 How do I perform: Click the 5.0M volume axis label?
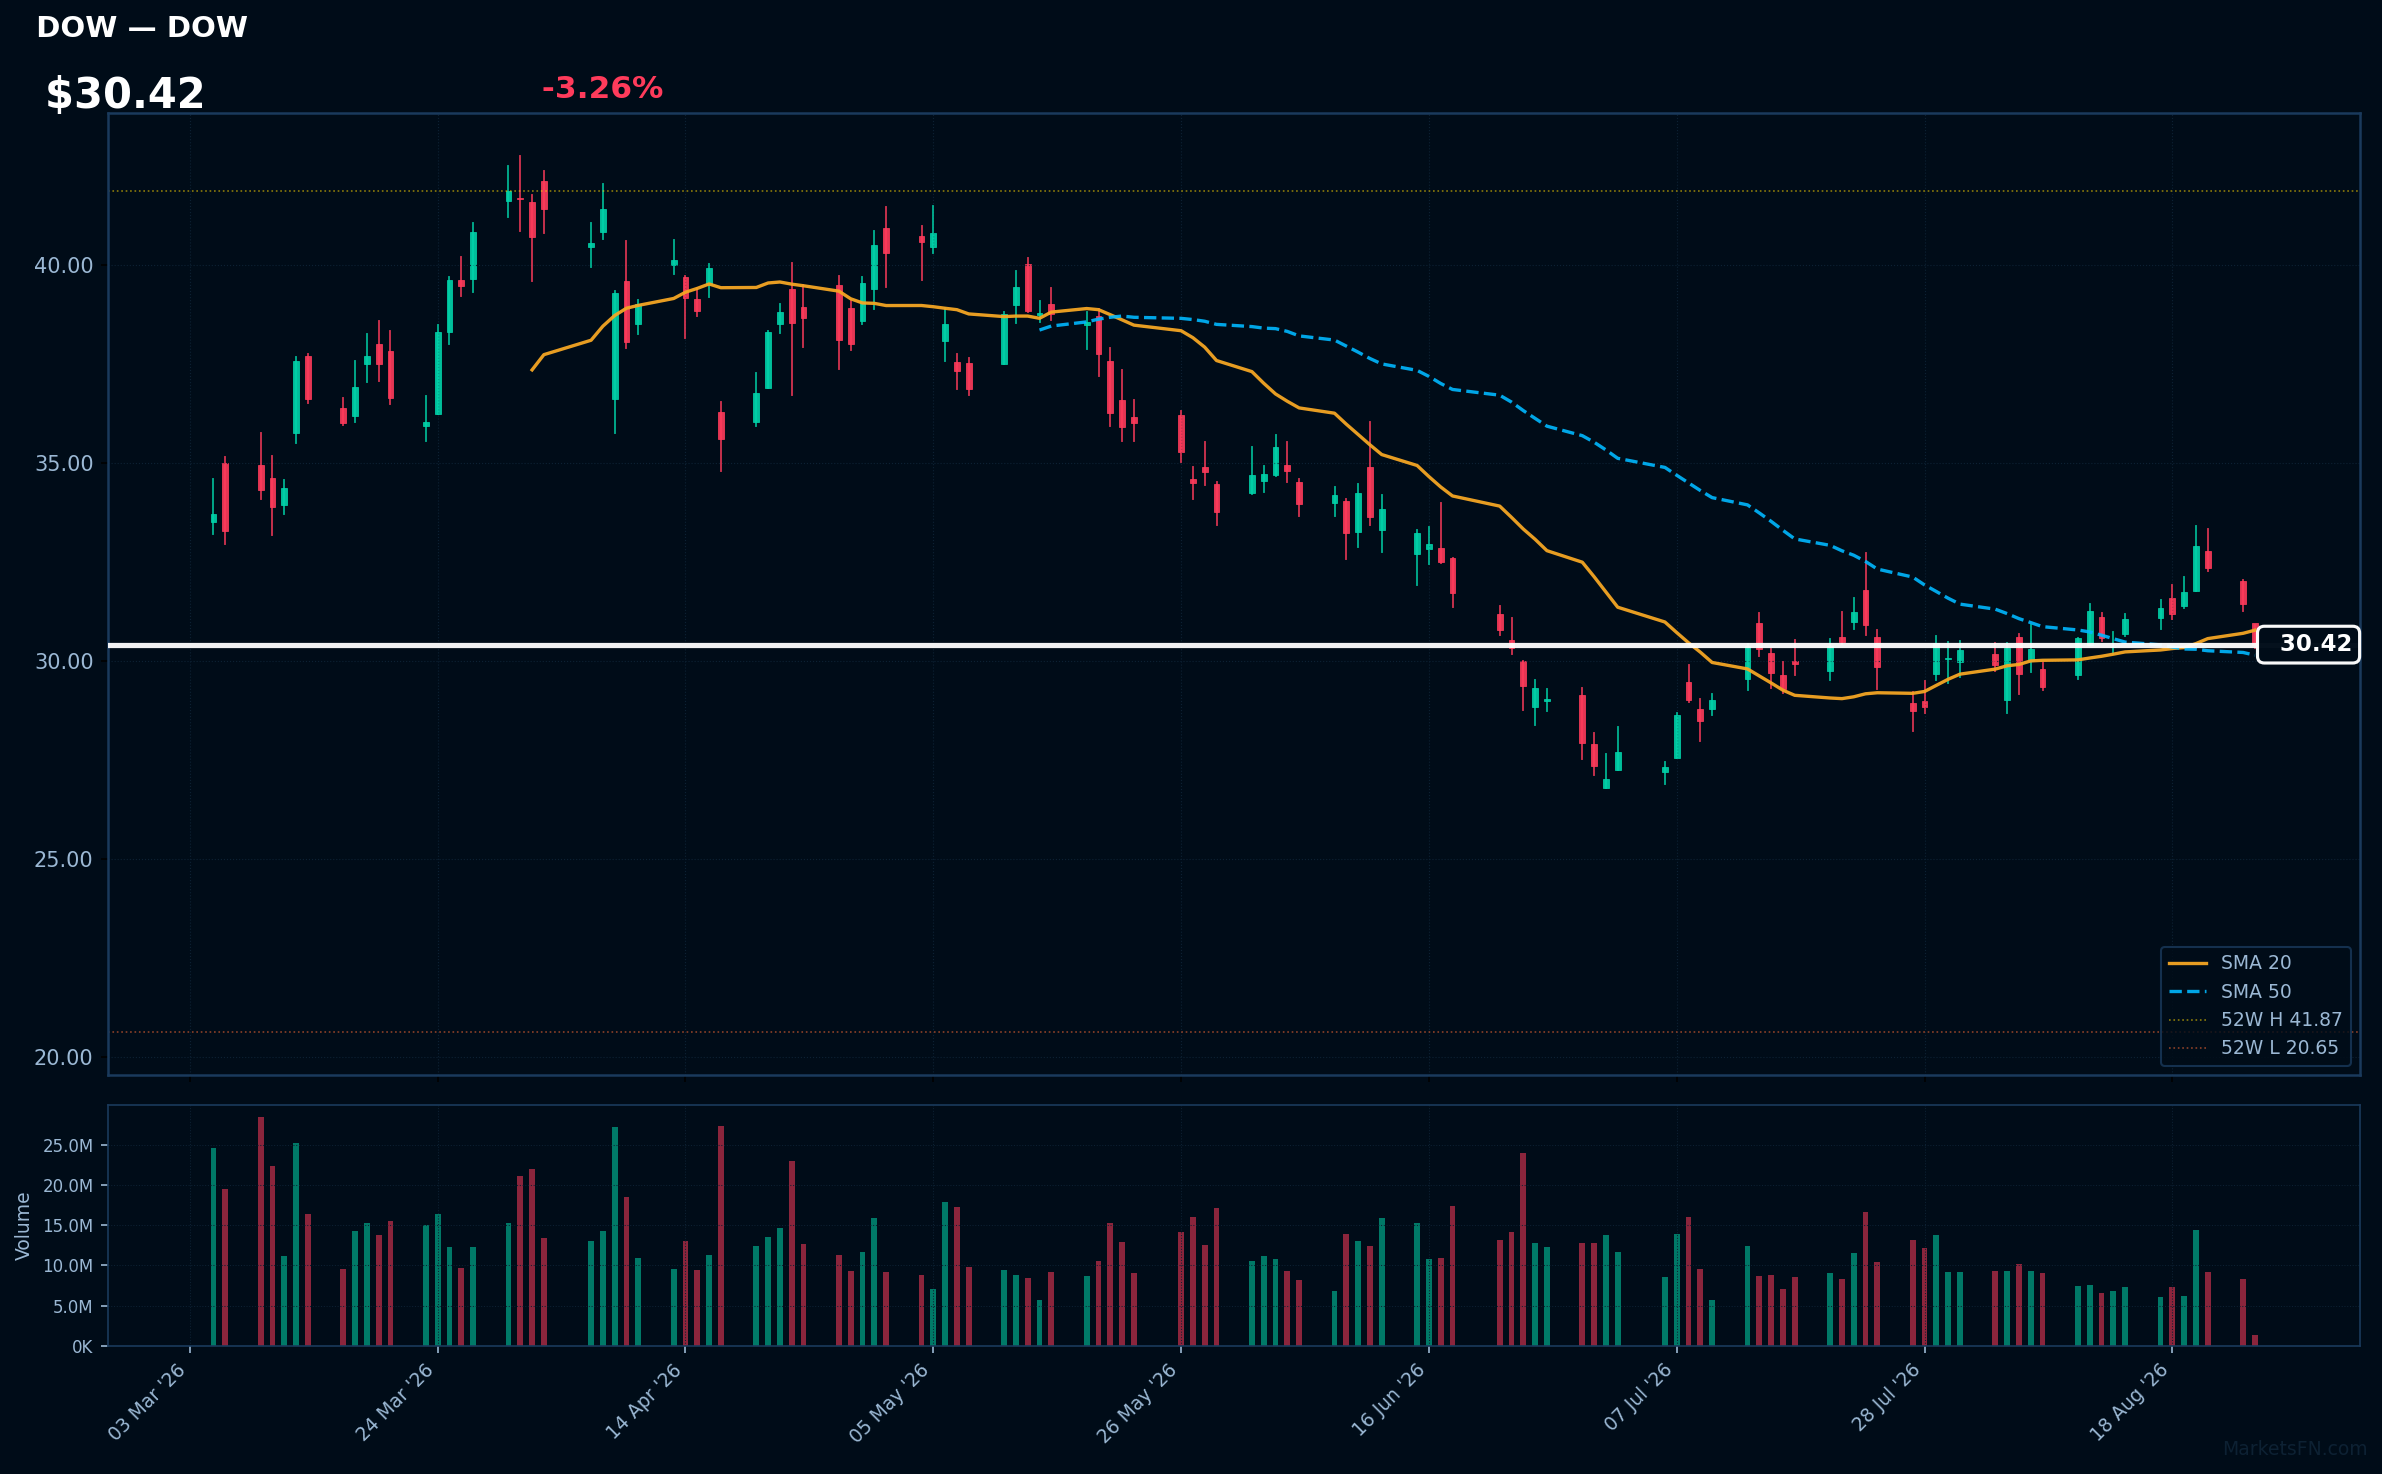(73, 1306)
